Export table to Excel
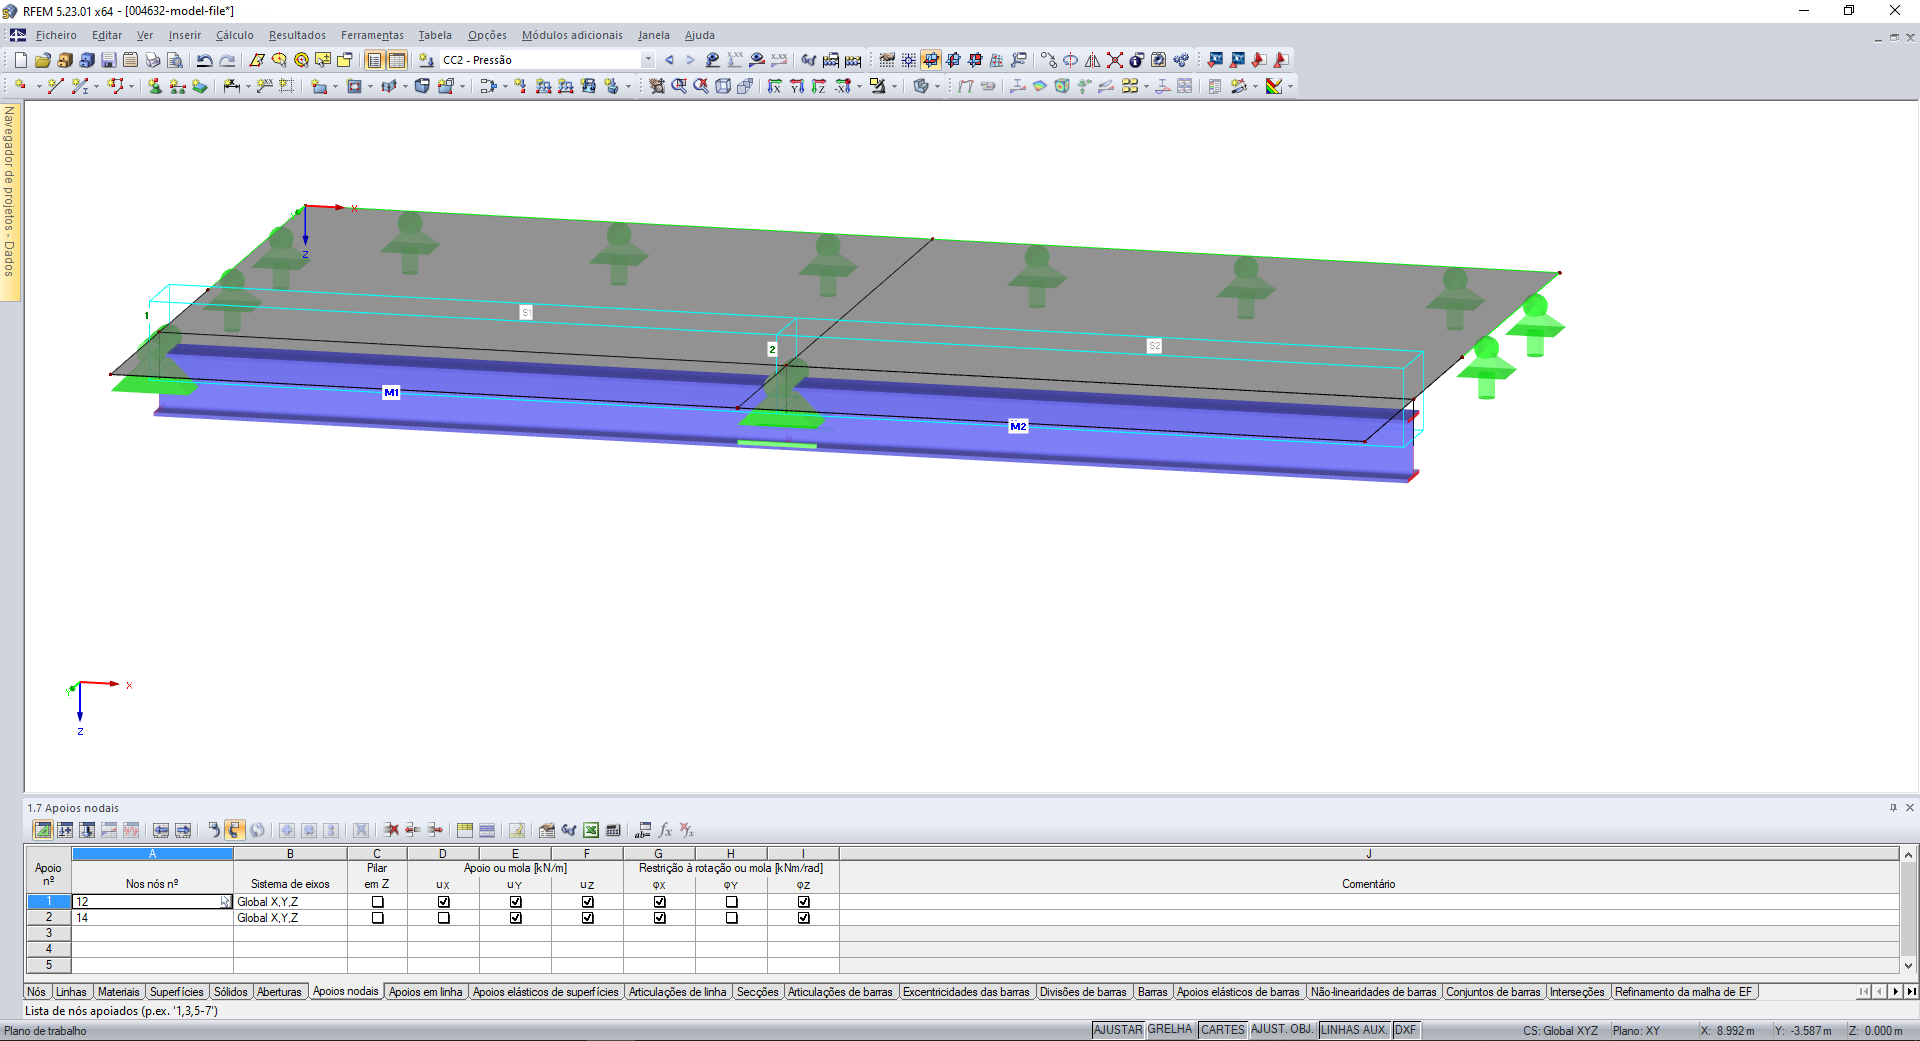 591,830
